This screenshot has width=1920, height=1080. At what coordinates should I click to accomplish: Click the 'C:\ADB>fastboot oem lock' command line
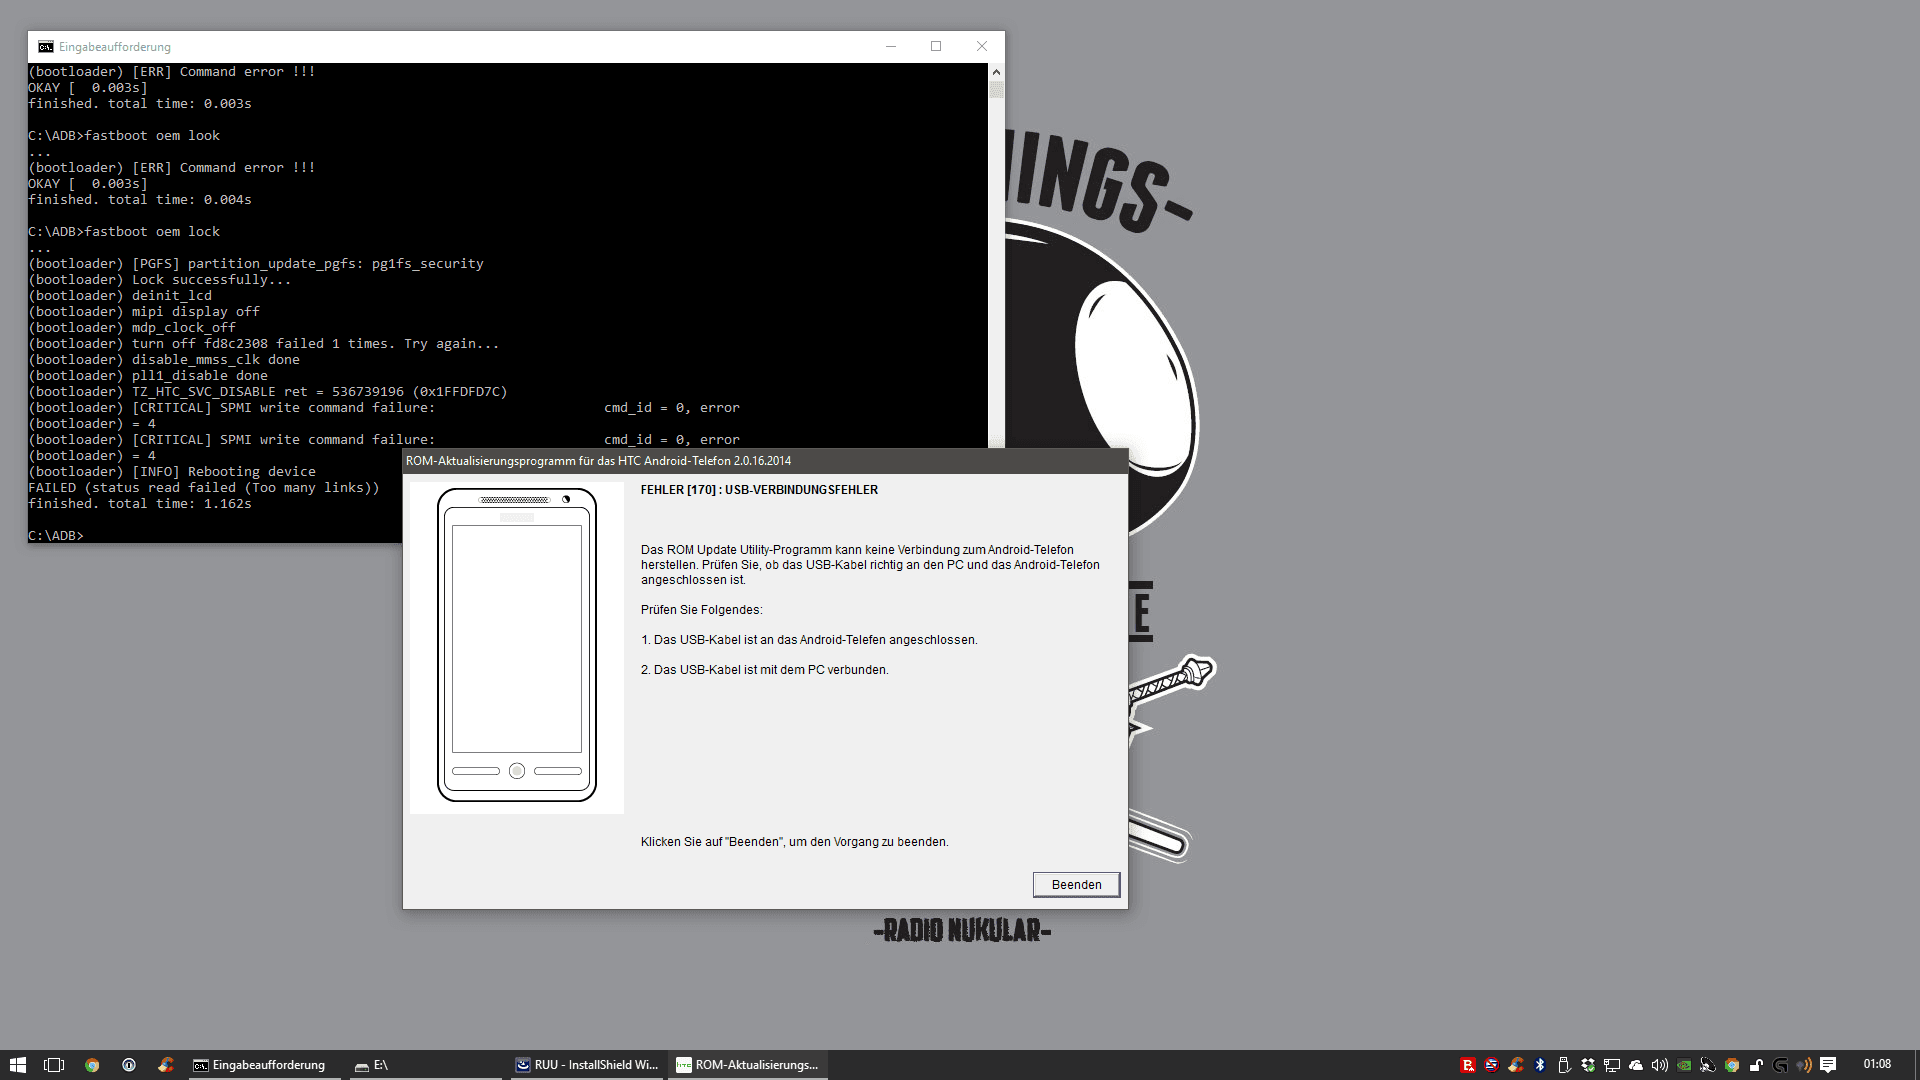pyautogui.click(x=124, y=232)
